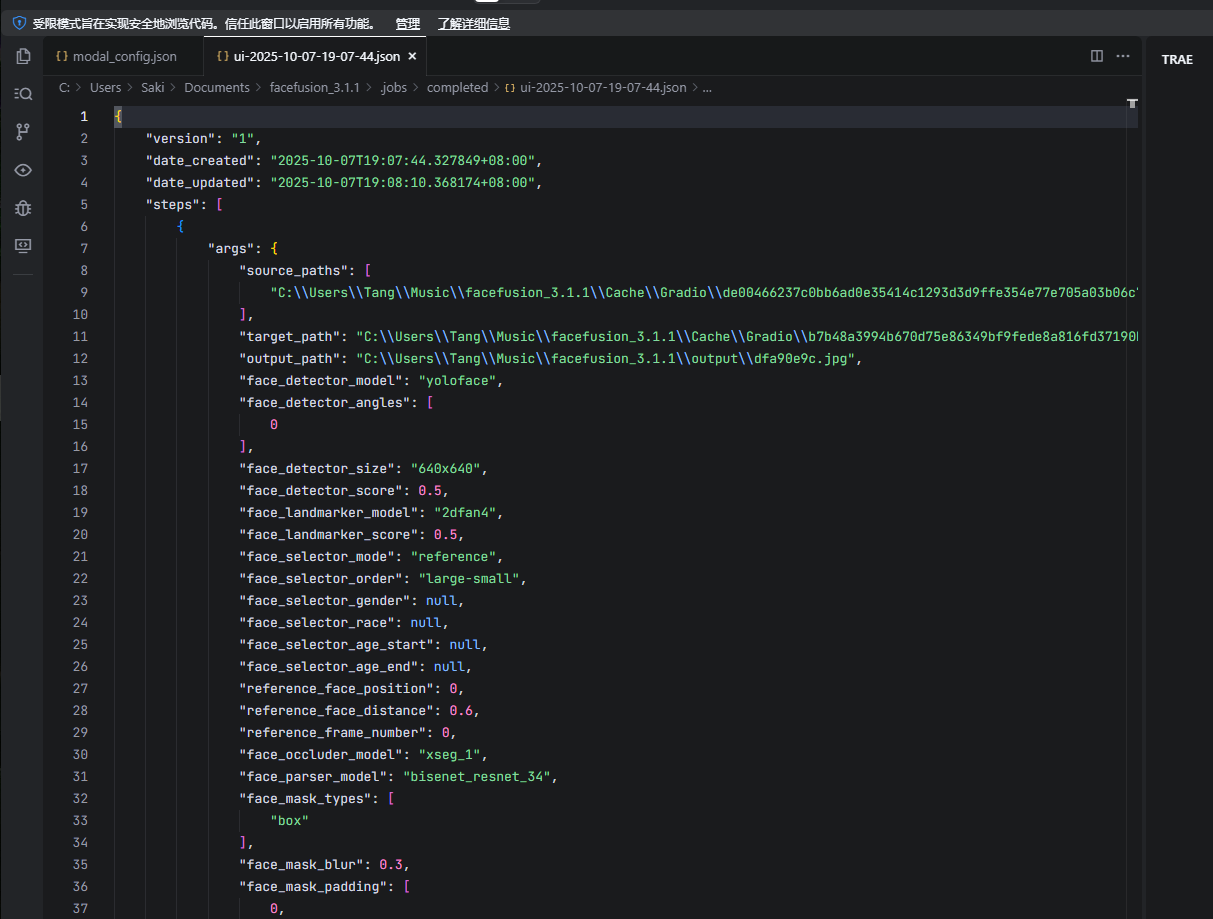Click the "face_mask_types" key
Image resolution: width=1213 pixels, height=919 pixels.
click(309, 798)
